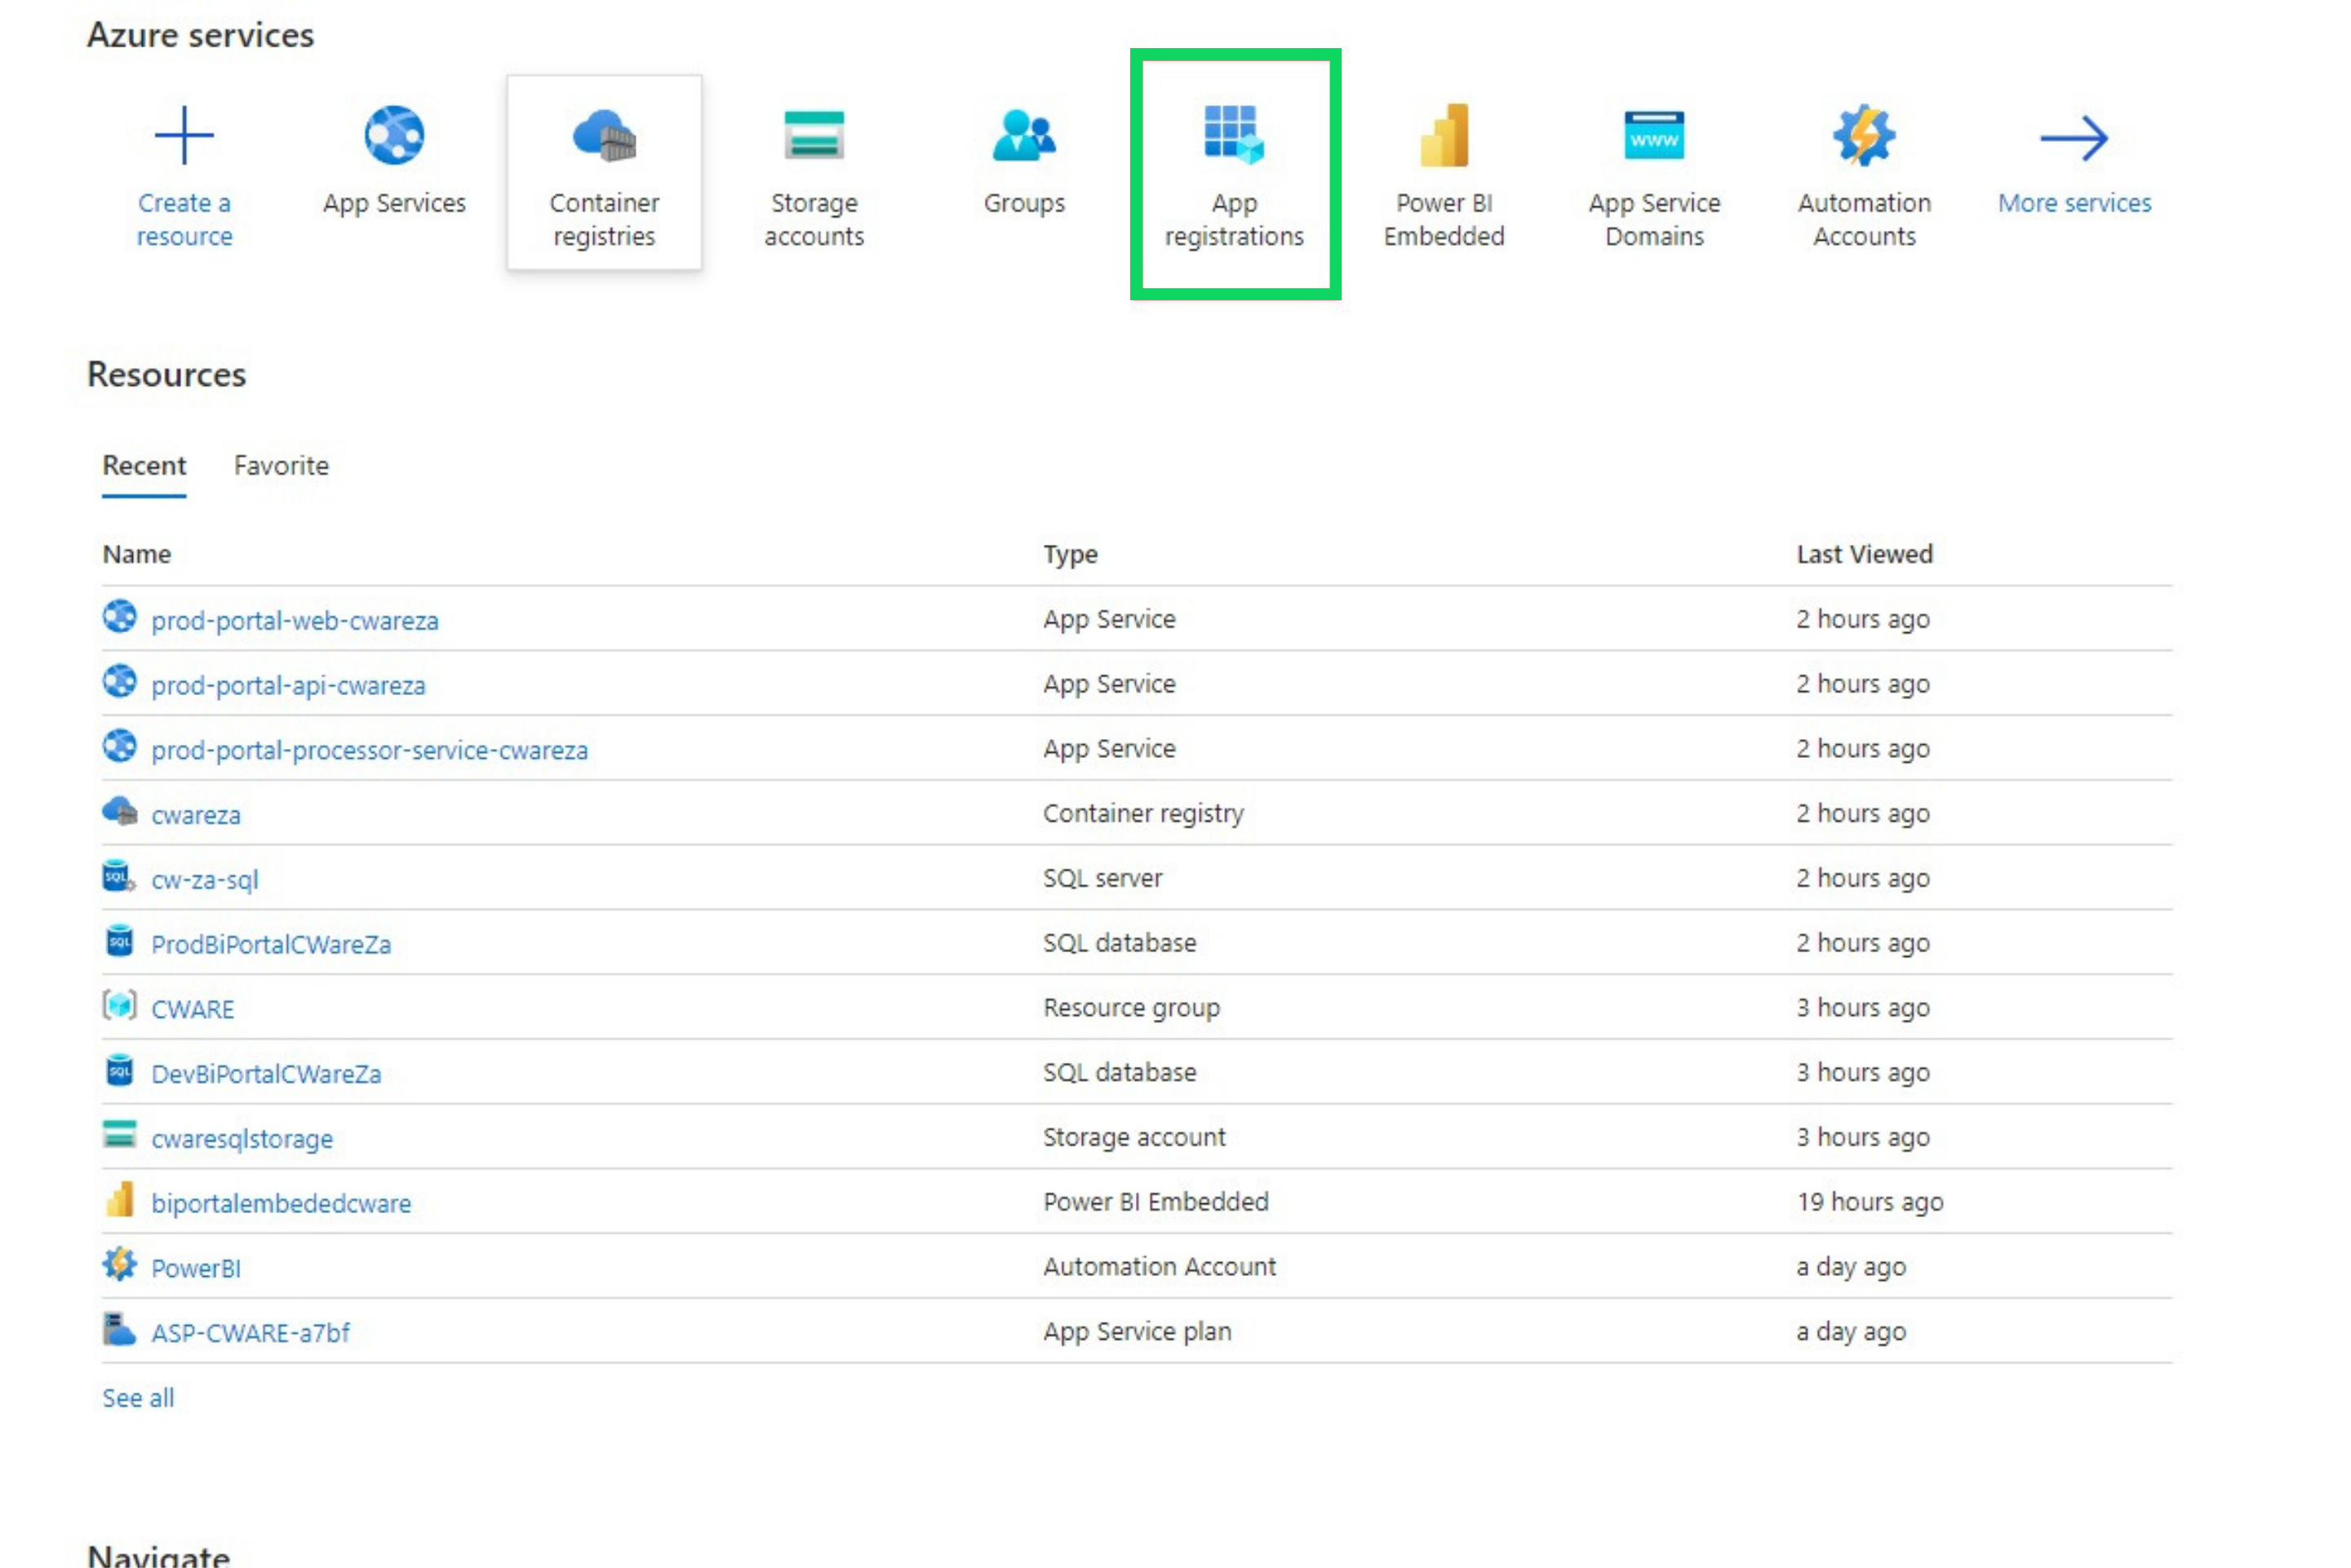This screenshot has width=2351, height=1568.
Task: Open the Groups service icon
Action: click(1024, 135)
